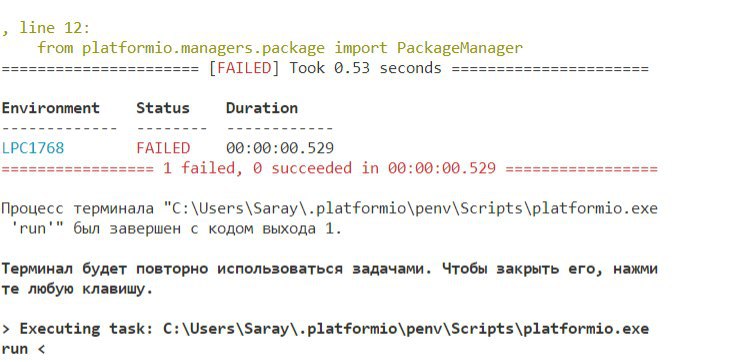Viewport: 740px width, 362px height.
Task: Click the 'Процесс терминала' text
Action: (x=77, y=208)
